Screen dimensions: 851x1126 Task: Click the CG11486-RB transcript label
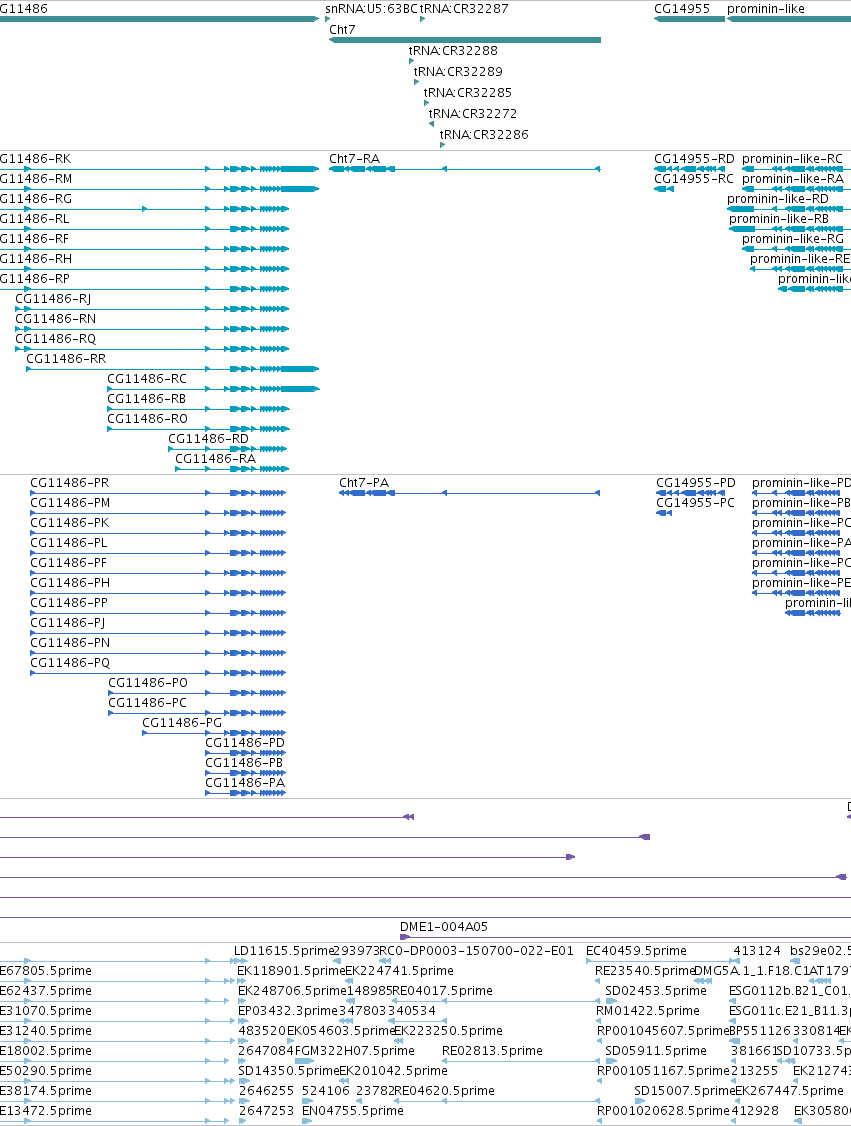coord(147,399)
